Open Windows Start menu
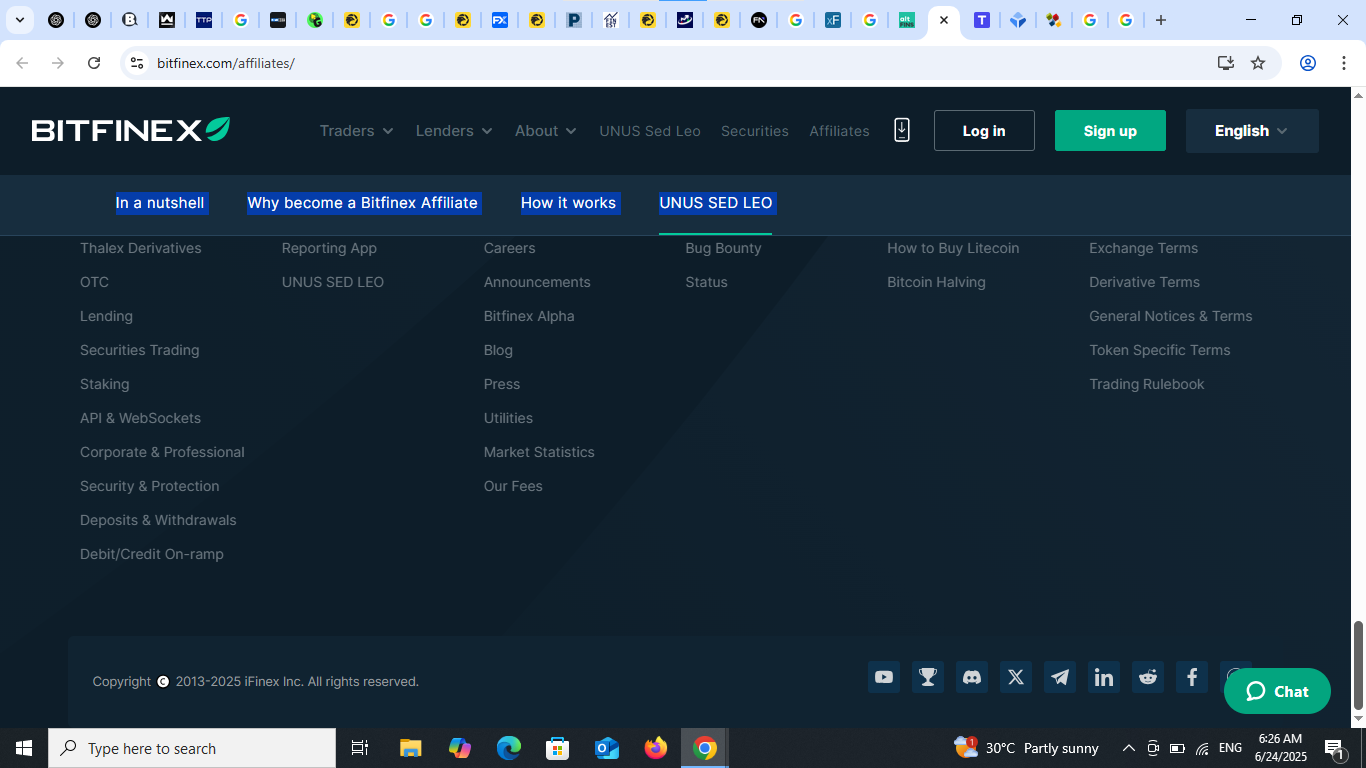Viewport: 1366px width, 768px height. click(24, 748)
